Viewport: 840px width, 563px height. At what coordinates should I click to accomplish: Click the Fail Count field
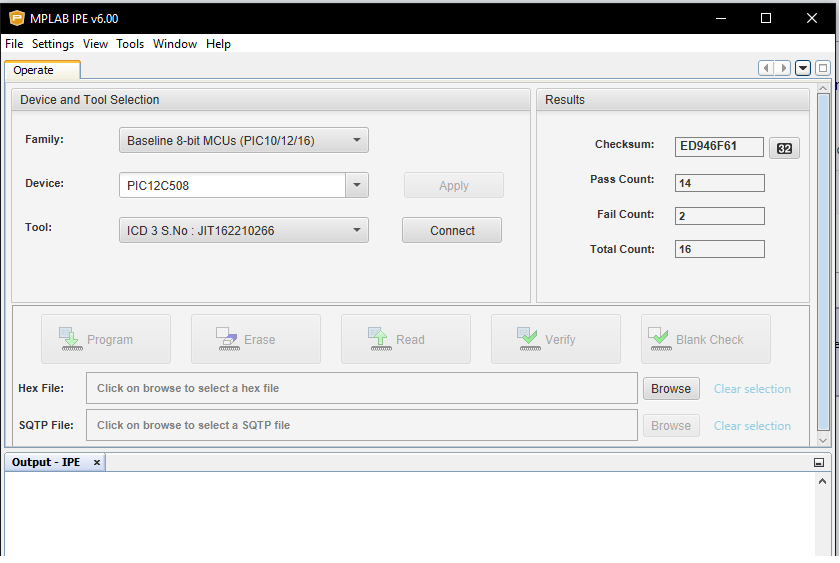tap(719, 216)
